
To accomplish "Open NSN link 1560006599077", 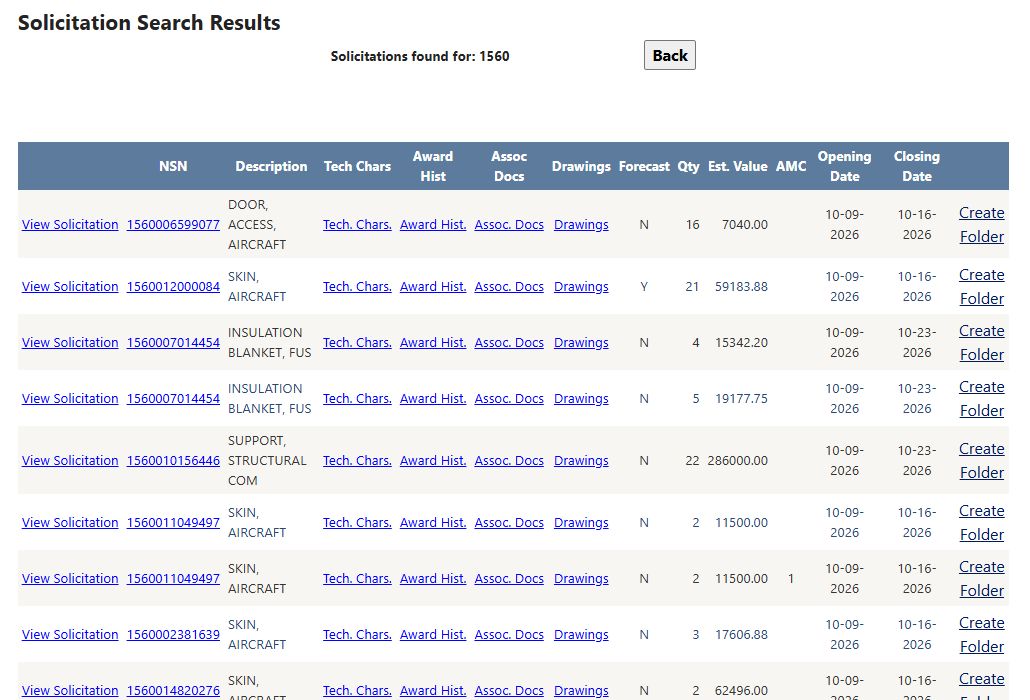I will pos(173,225).
